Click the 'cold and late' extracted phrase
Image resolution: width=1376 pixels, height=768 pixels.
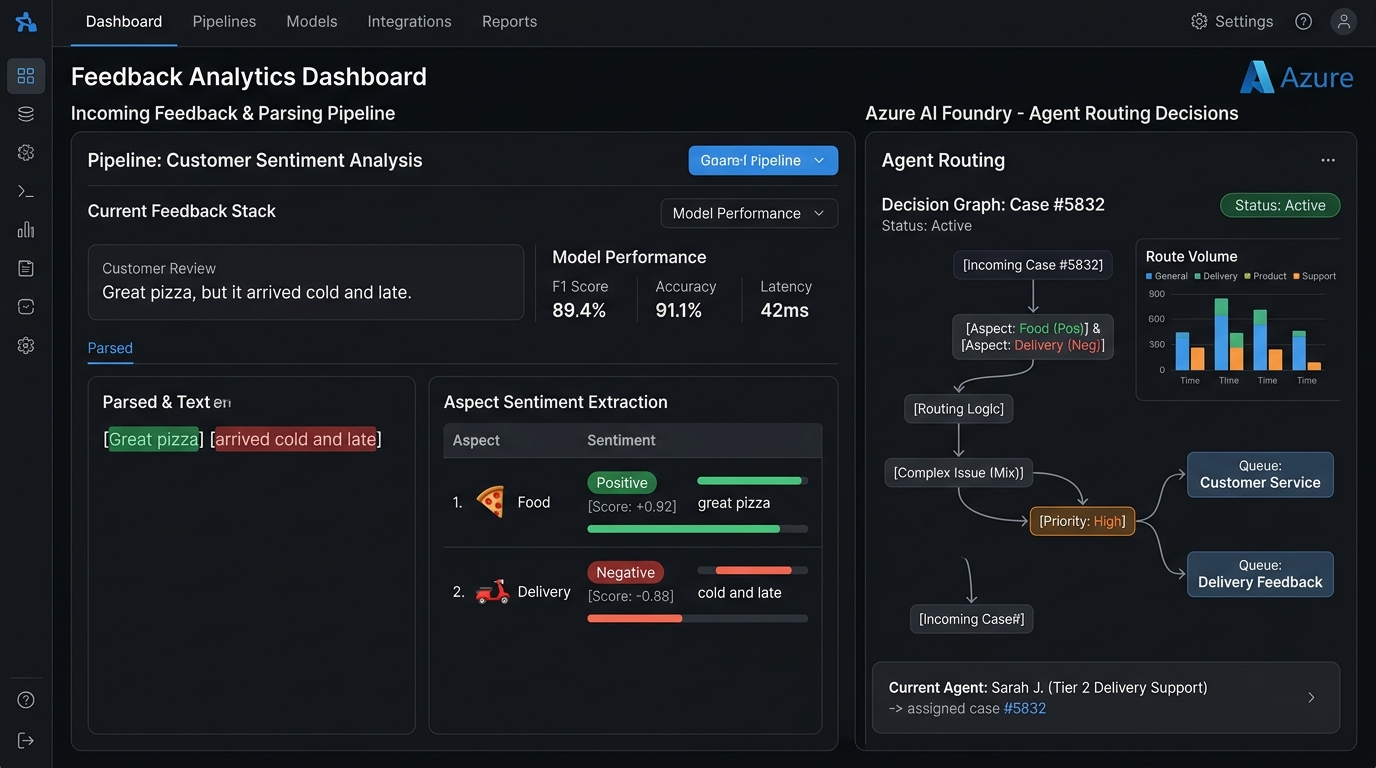click(x=740, y=593)
